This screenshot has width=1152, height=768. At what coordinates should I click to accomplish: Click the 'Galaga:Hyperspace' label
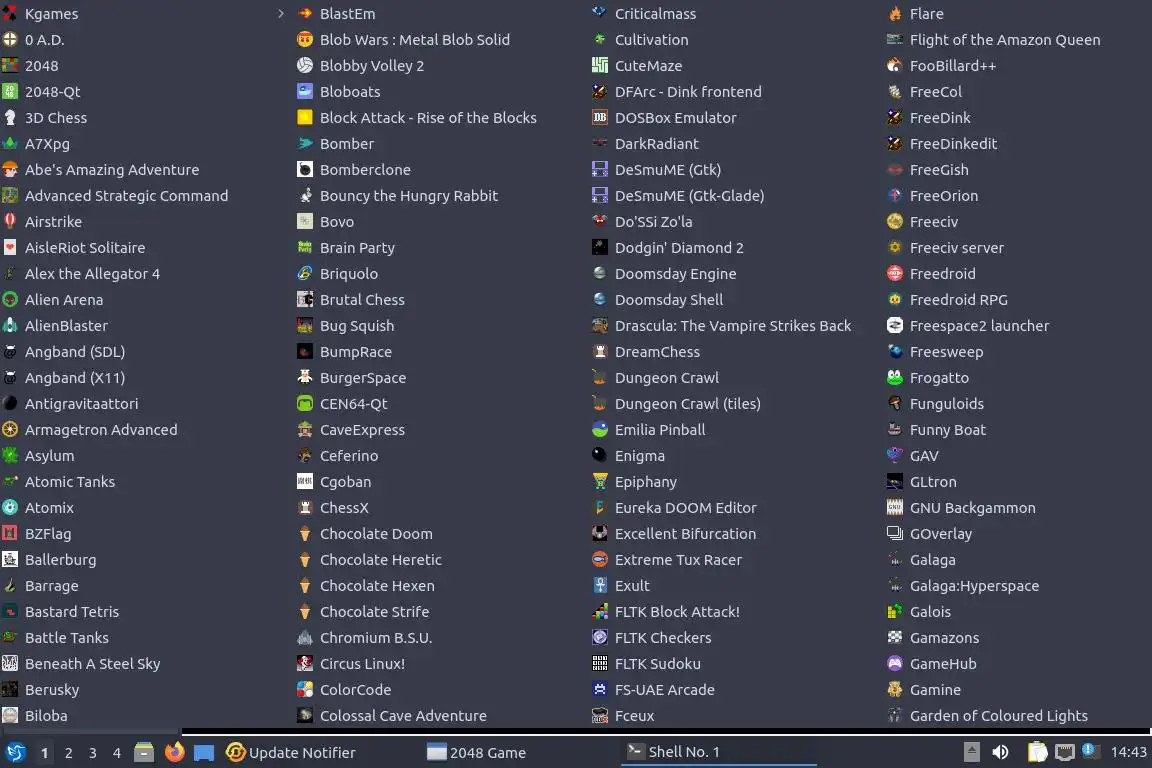tap(974, 586)
